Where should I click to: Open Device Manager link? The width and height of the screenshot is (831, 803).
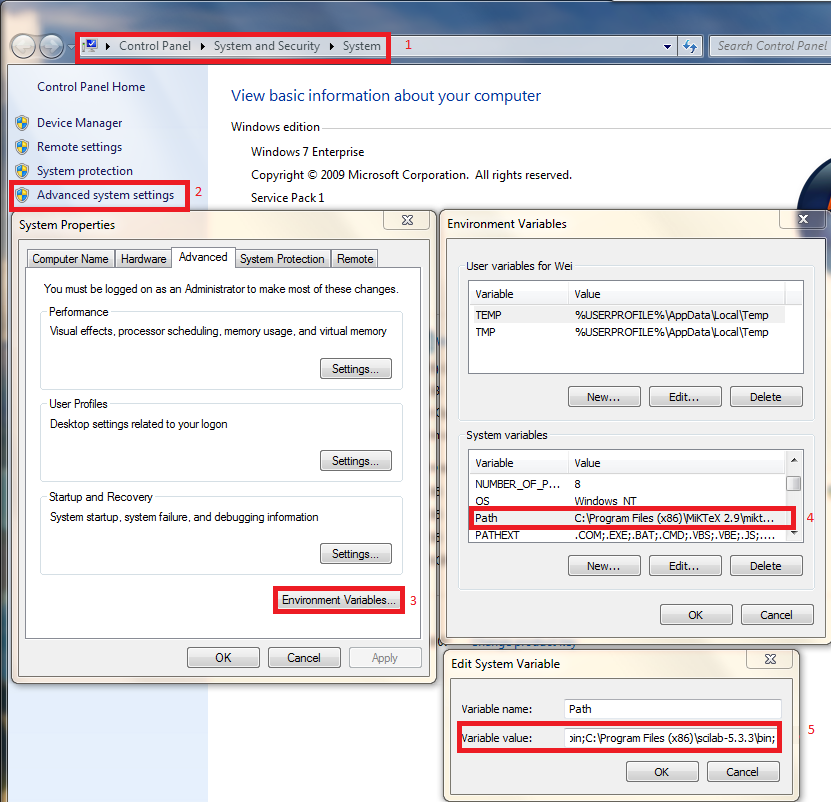click(79, 123)
